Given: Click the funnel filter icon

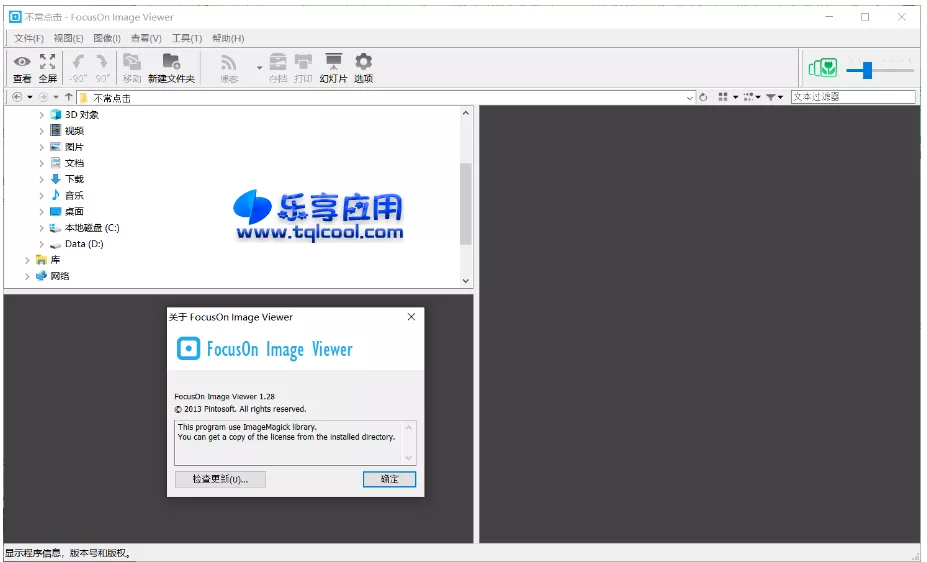Looking at the screenshot, I should tap(771, 97).
